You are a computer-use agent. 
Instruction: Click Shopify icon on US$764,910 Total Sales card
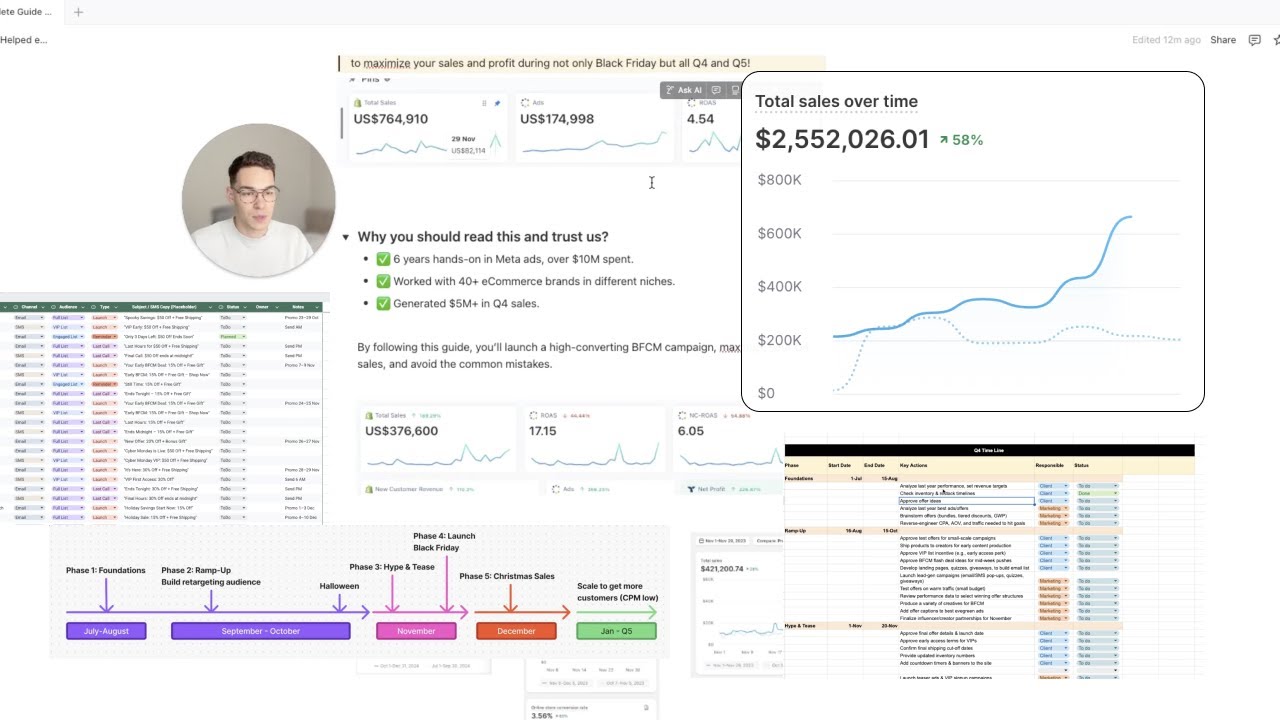(x=357, y=102)
